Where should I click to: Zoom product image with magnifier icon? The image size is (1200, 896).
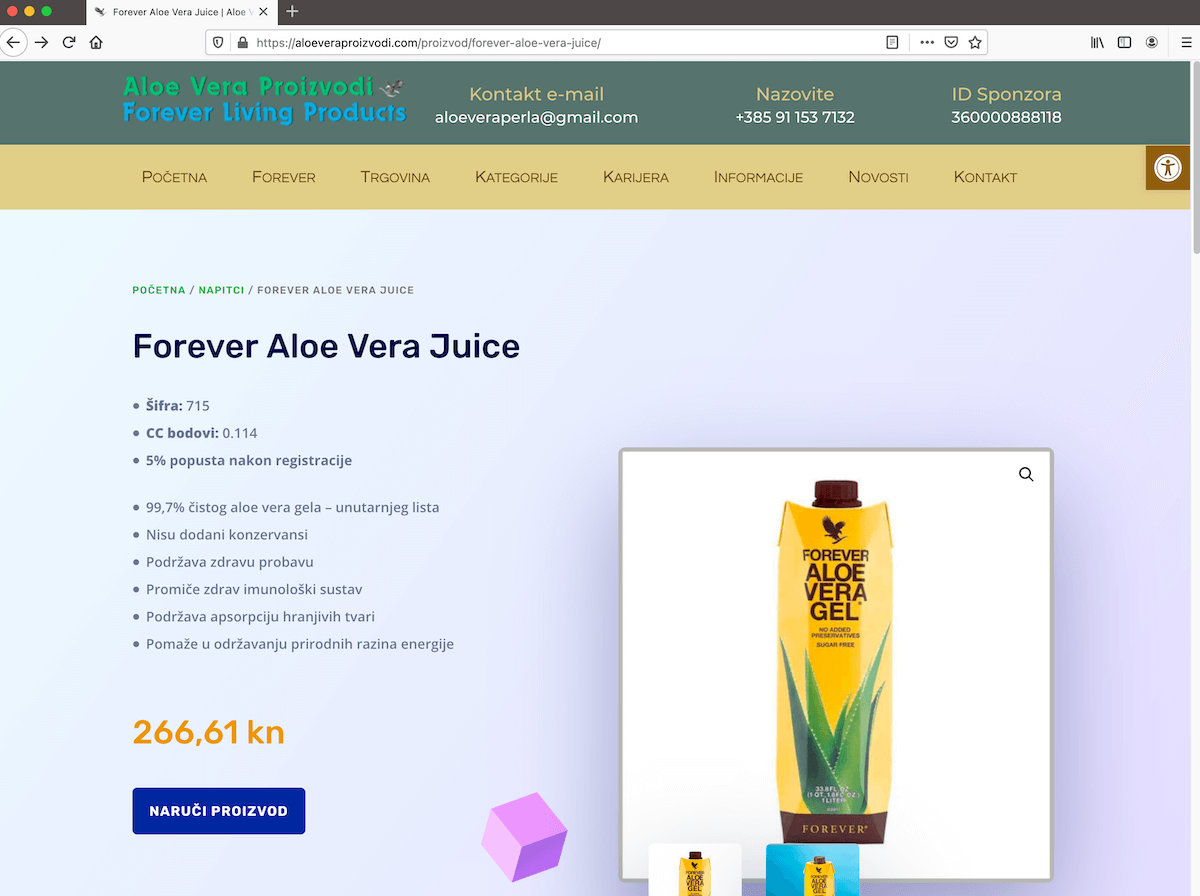coord(1026,474)
